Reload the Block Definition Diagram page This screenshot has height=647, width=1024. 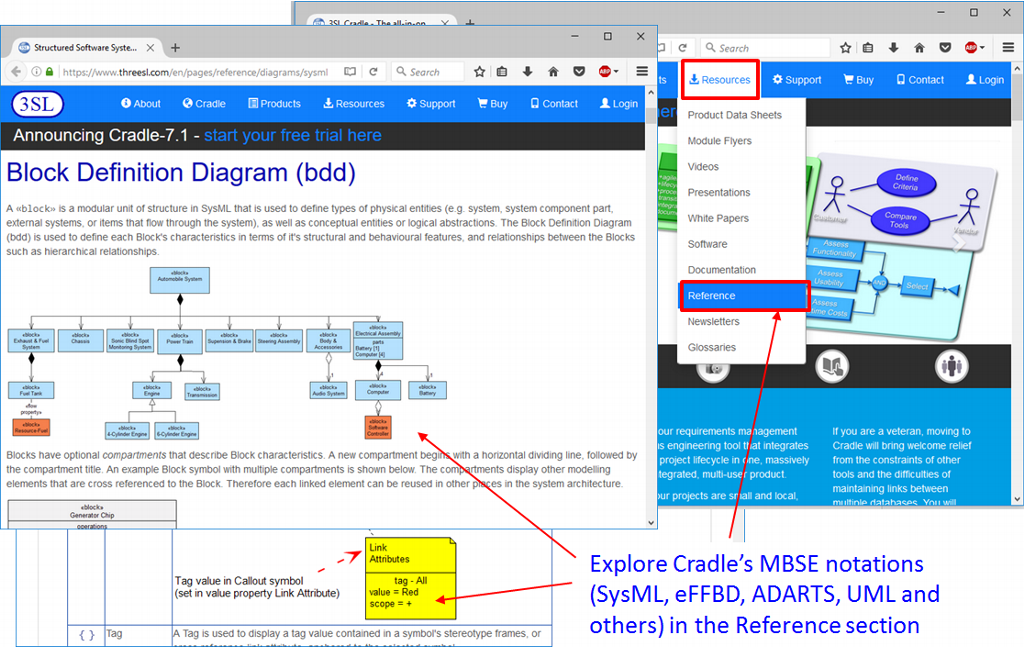[372, 71]
